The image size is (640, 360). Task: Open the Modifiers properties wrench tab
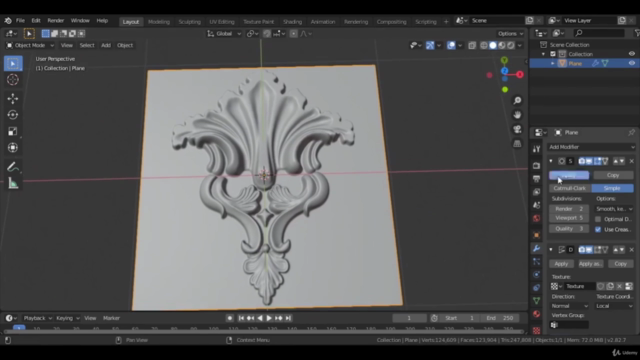point(536,249)
